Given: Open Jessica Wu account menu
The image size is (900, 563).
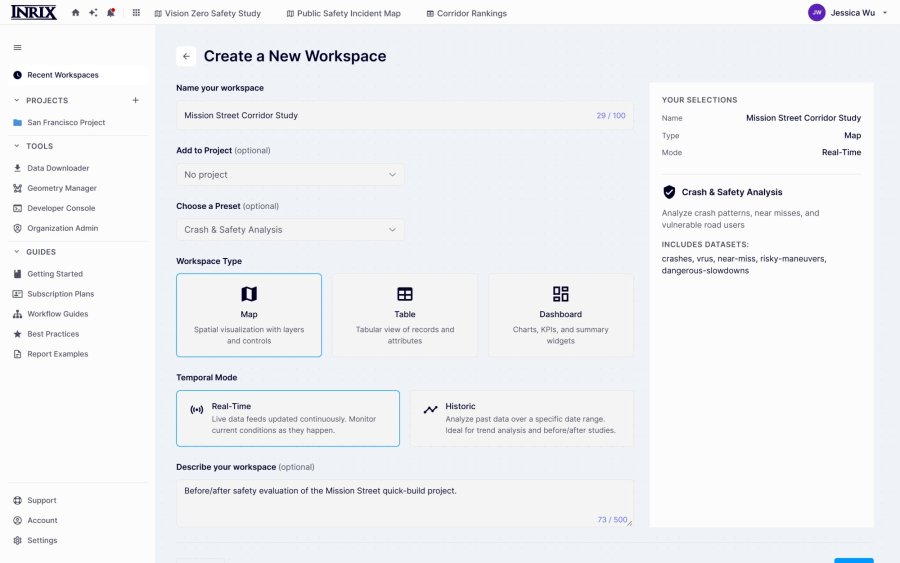Looking at the screenshot, I should tap(847, 13).
